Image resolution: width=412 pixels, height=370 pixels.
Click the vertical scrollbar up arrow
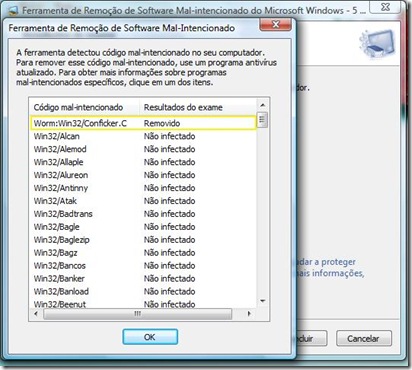262,105
